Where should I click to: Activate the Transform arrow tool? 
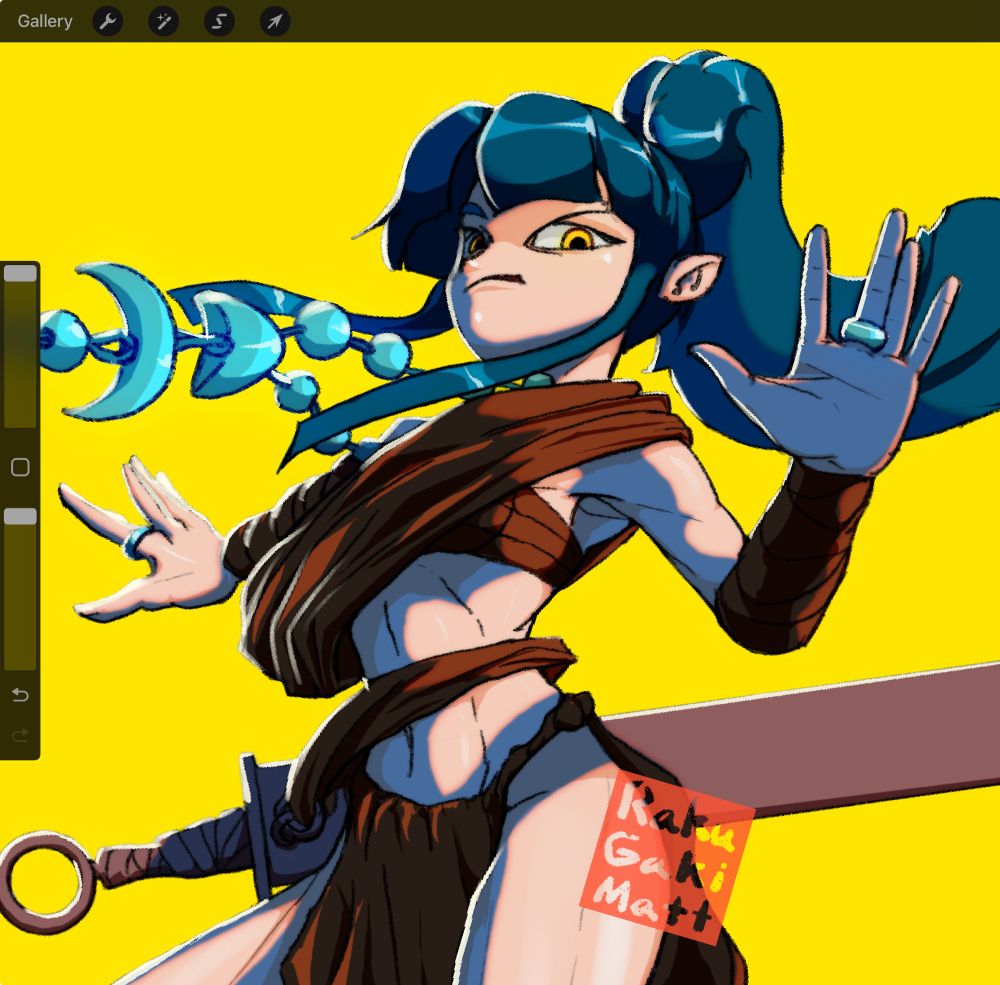tap(275, 22)
